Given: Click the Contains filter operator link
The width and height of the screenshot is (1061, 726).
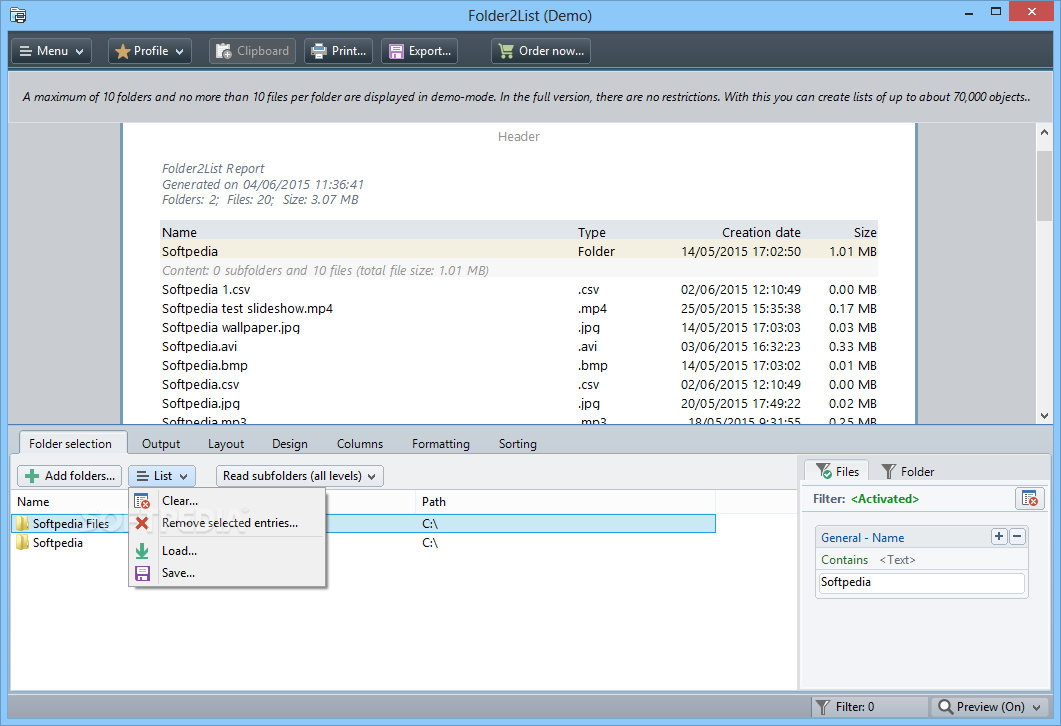Looking at the screenshot, I should (844, 560).
